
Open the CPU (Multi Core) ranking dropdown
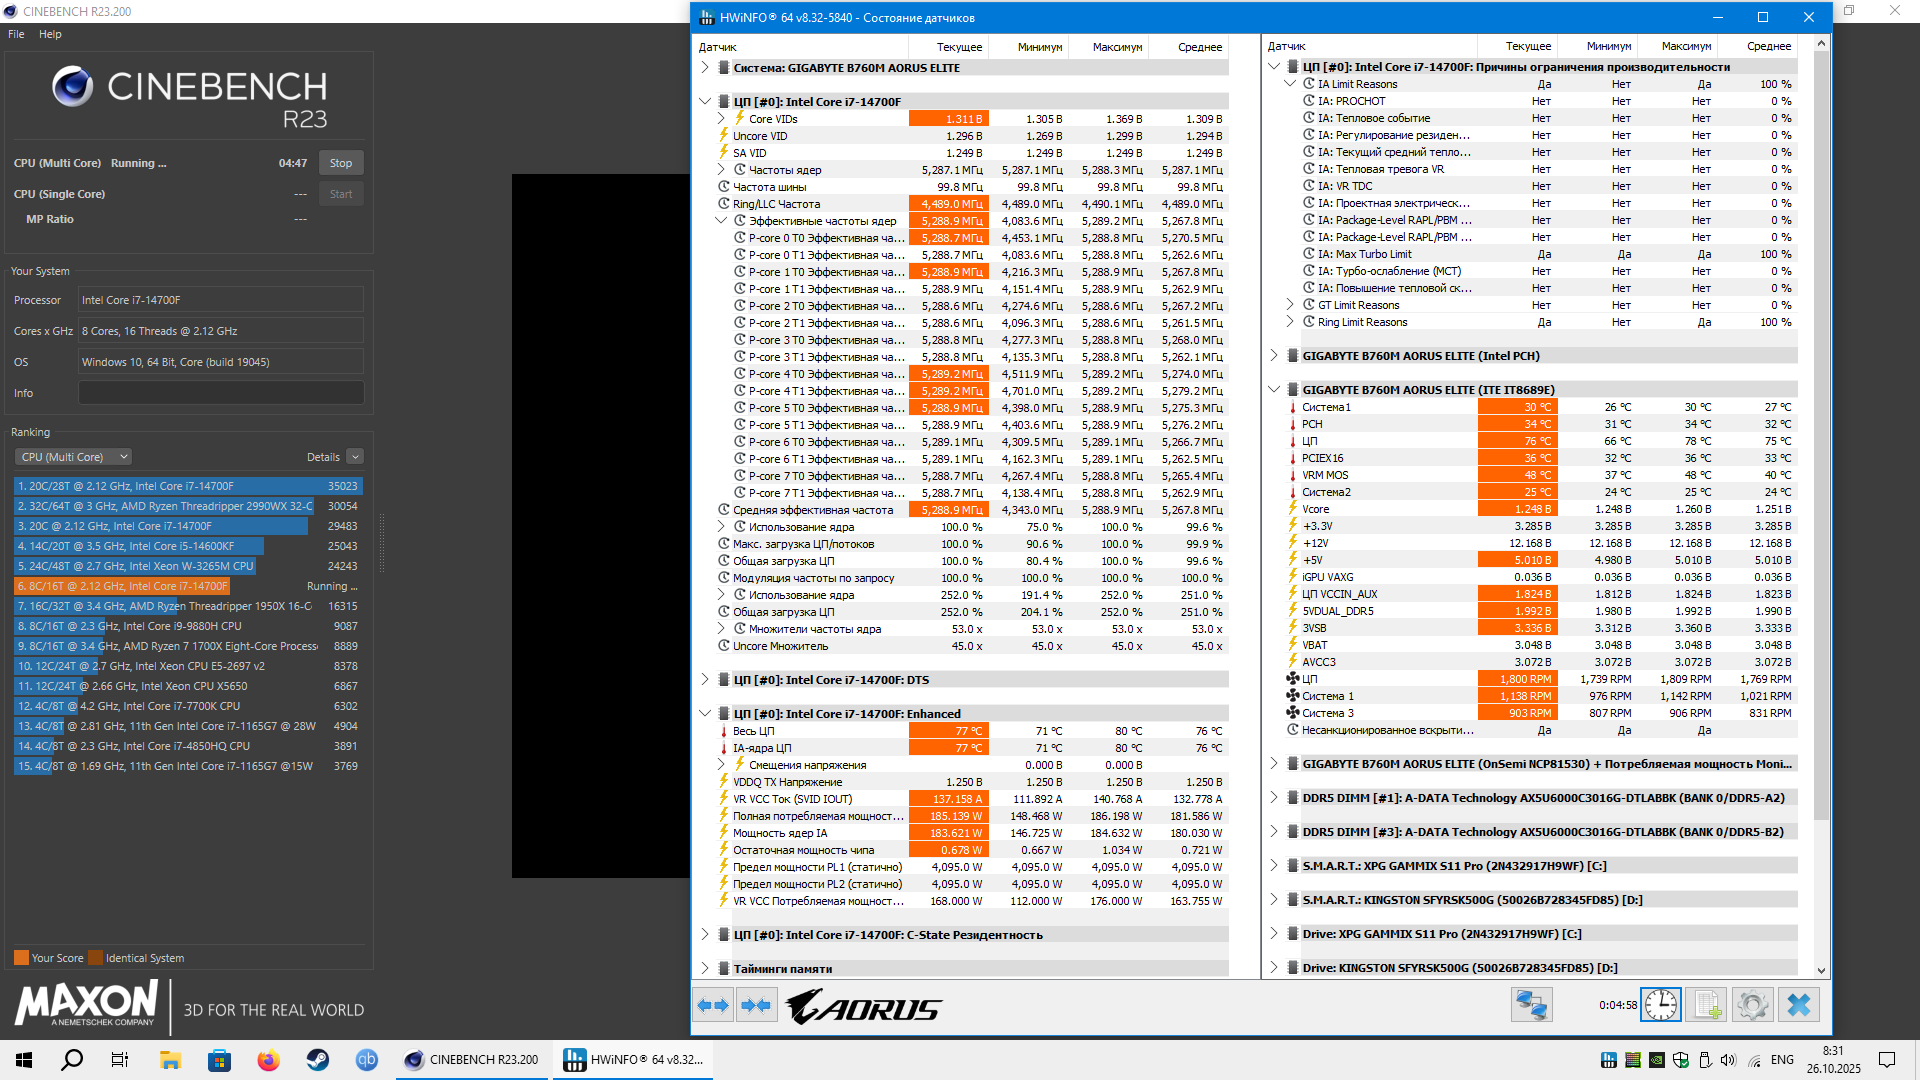coord(73,457)
